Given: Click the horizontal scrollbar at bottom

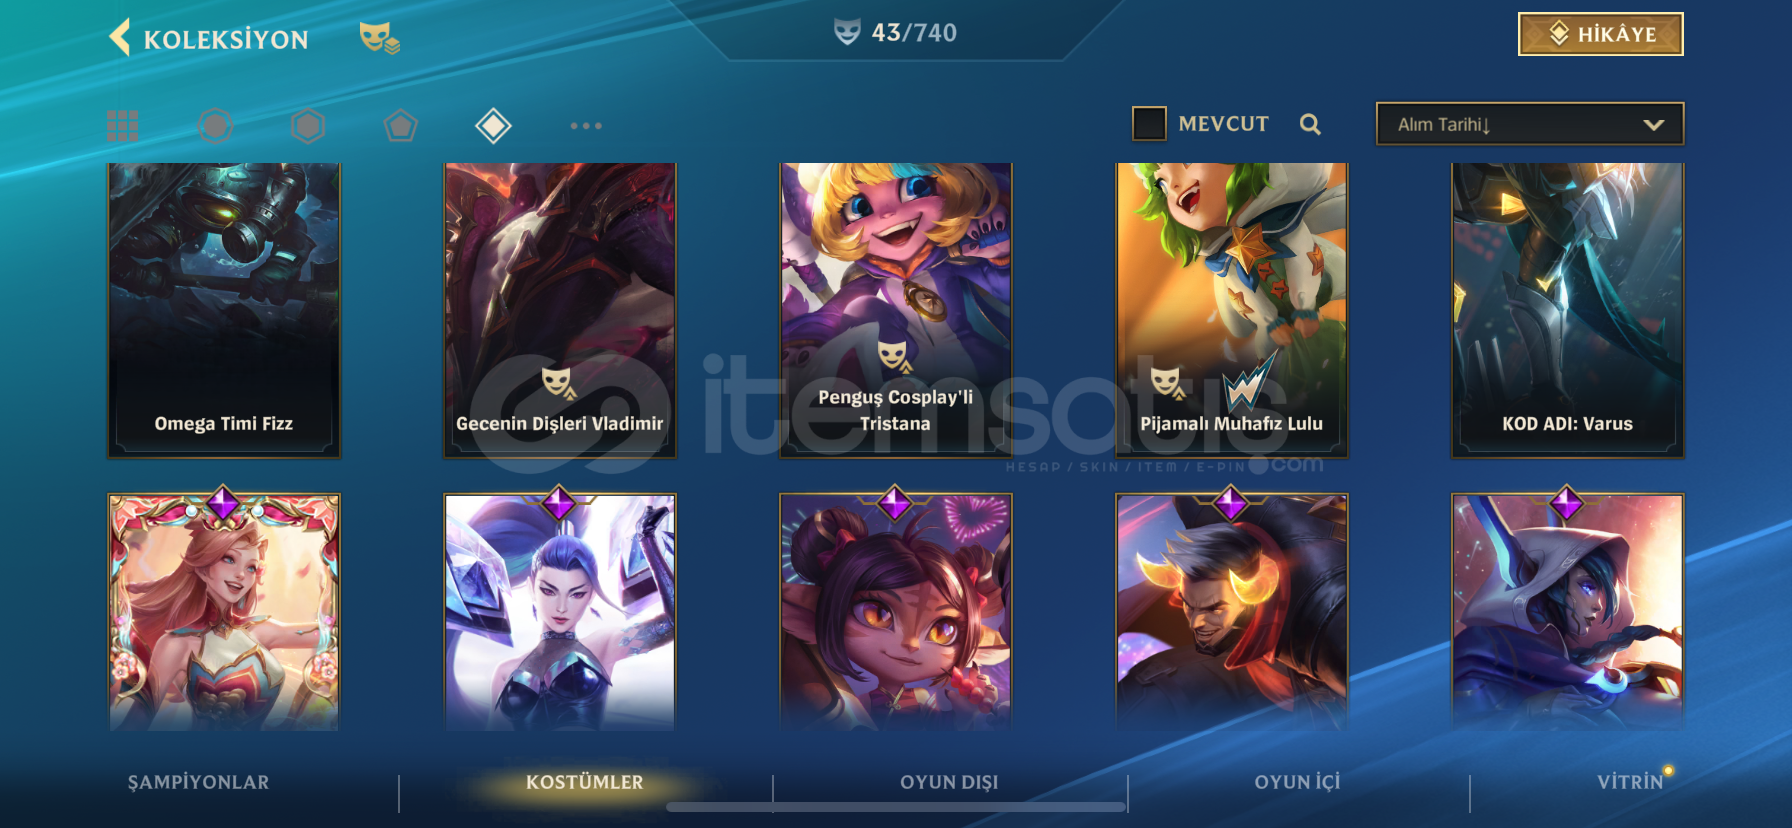Looking at the screenshot, I should (x=897, y=807).
